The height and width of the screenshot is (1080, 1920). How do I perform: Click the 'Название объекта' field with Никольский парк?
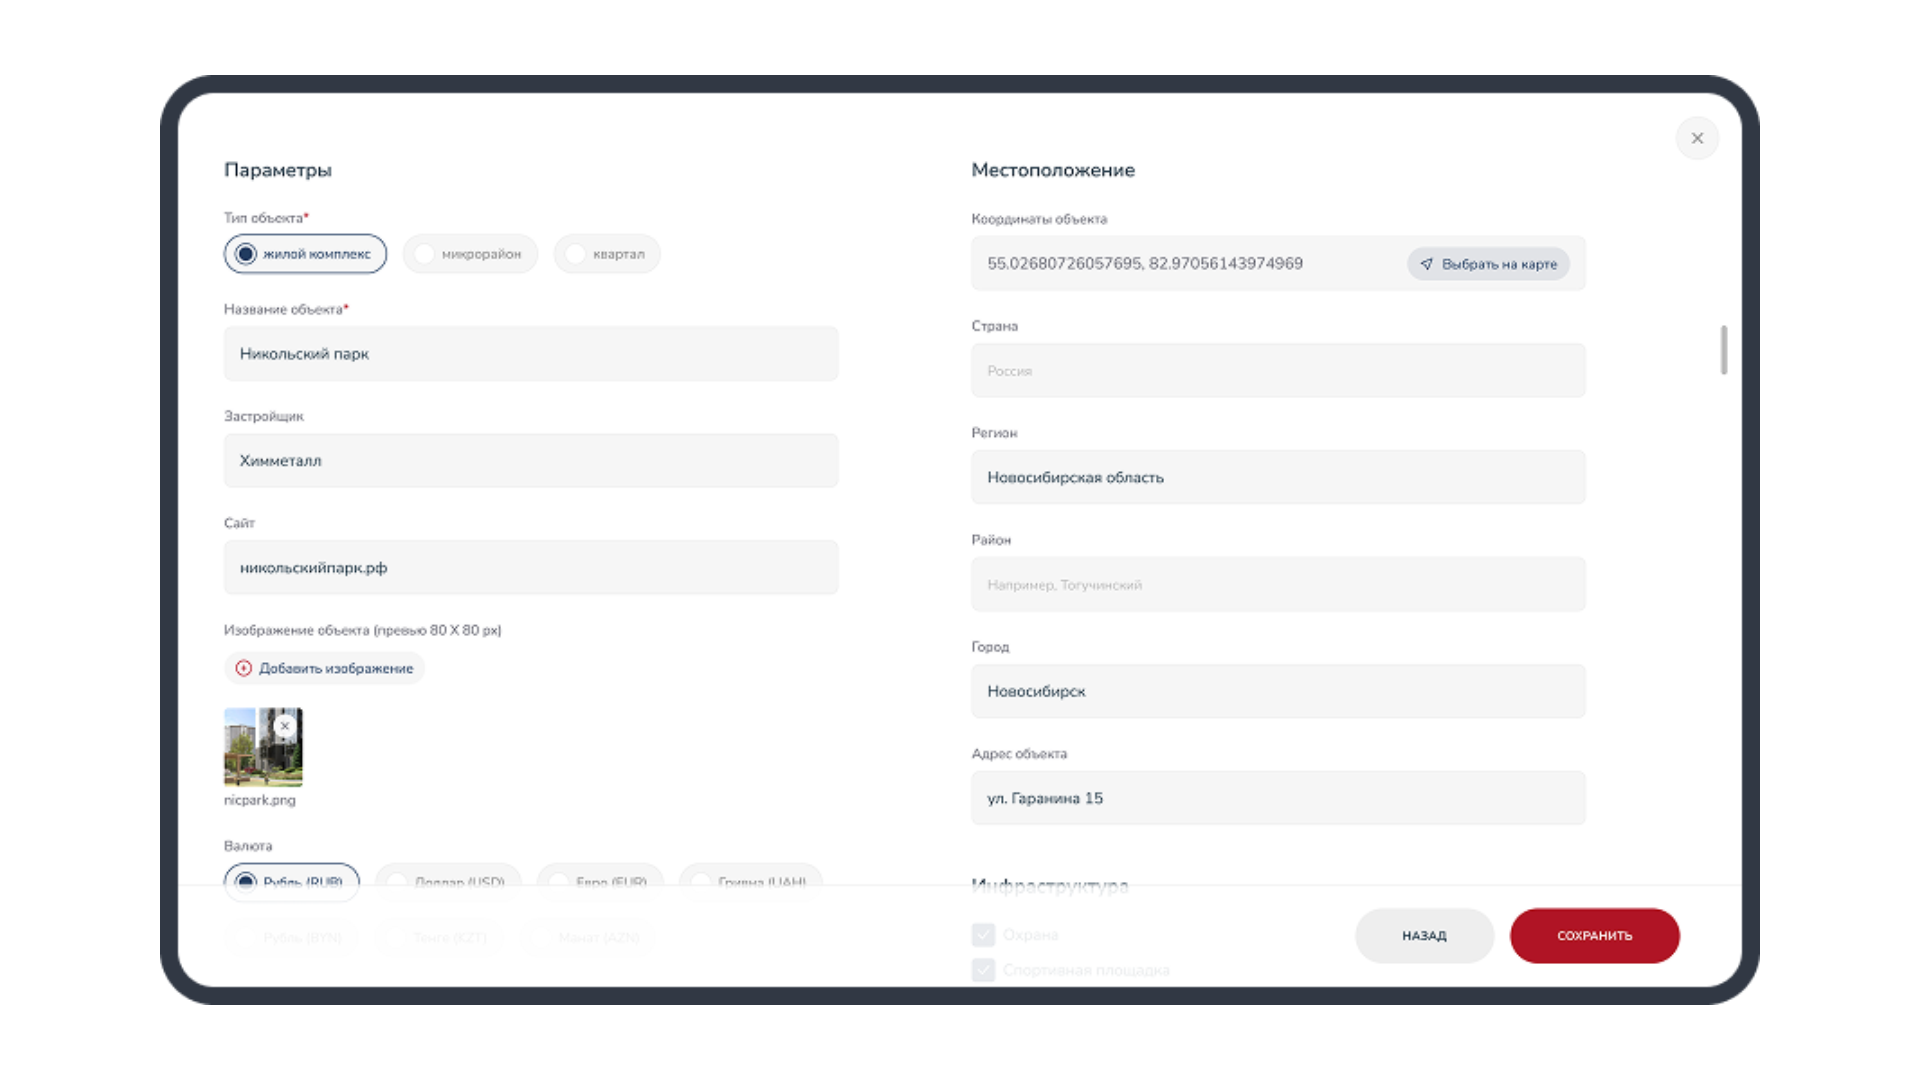point(530,354)
